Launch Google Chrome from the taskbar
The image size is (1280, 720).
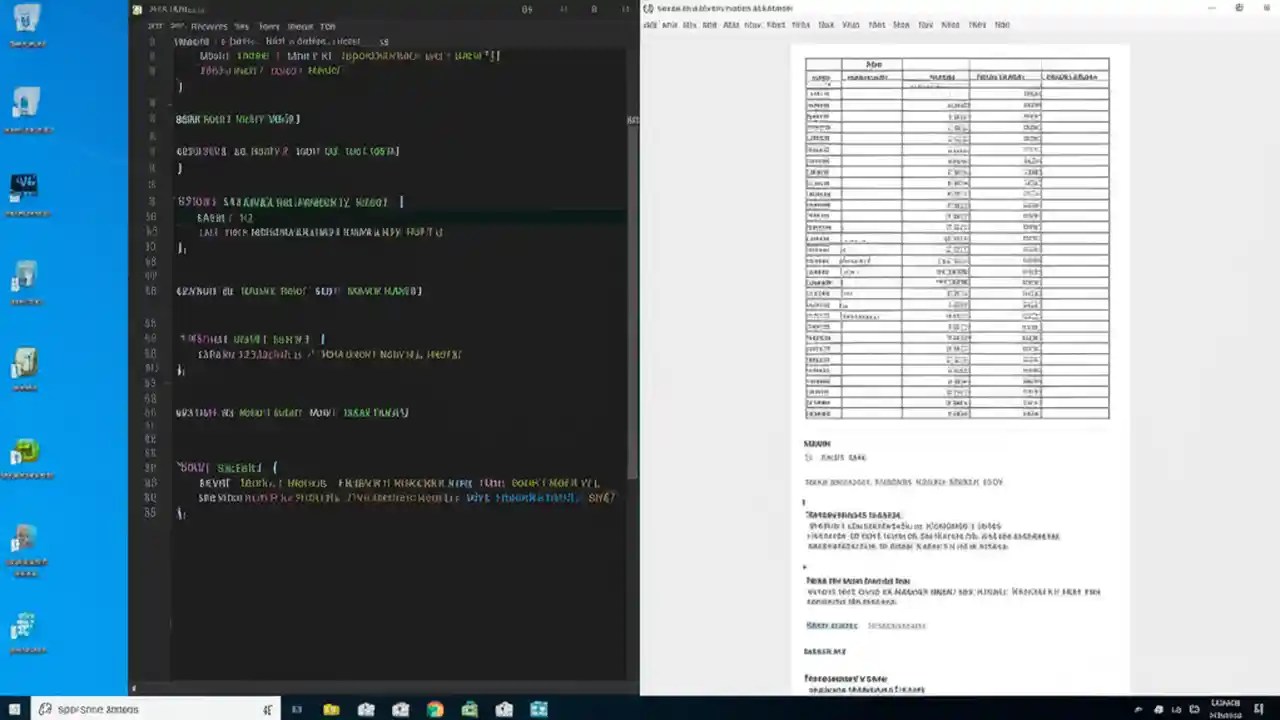point(434,709)
